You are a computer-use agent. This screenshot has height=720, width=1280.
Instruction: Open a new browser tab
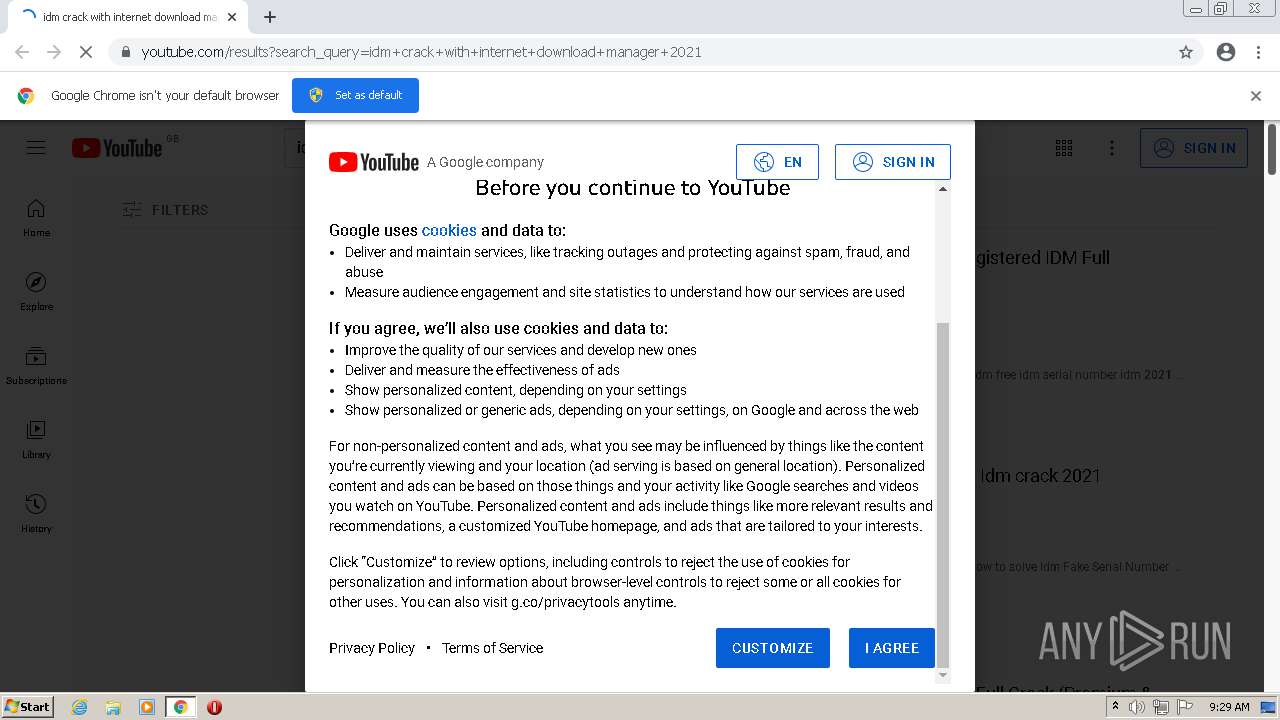click(270, 17)
